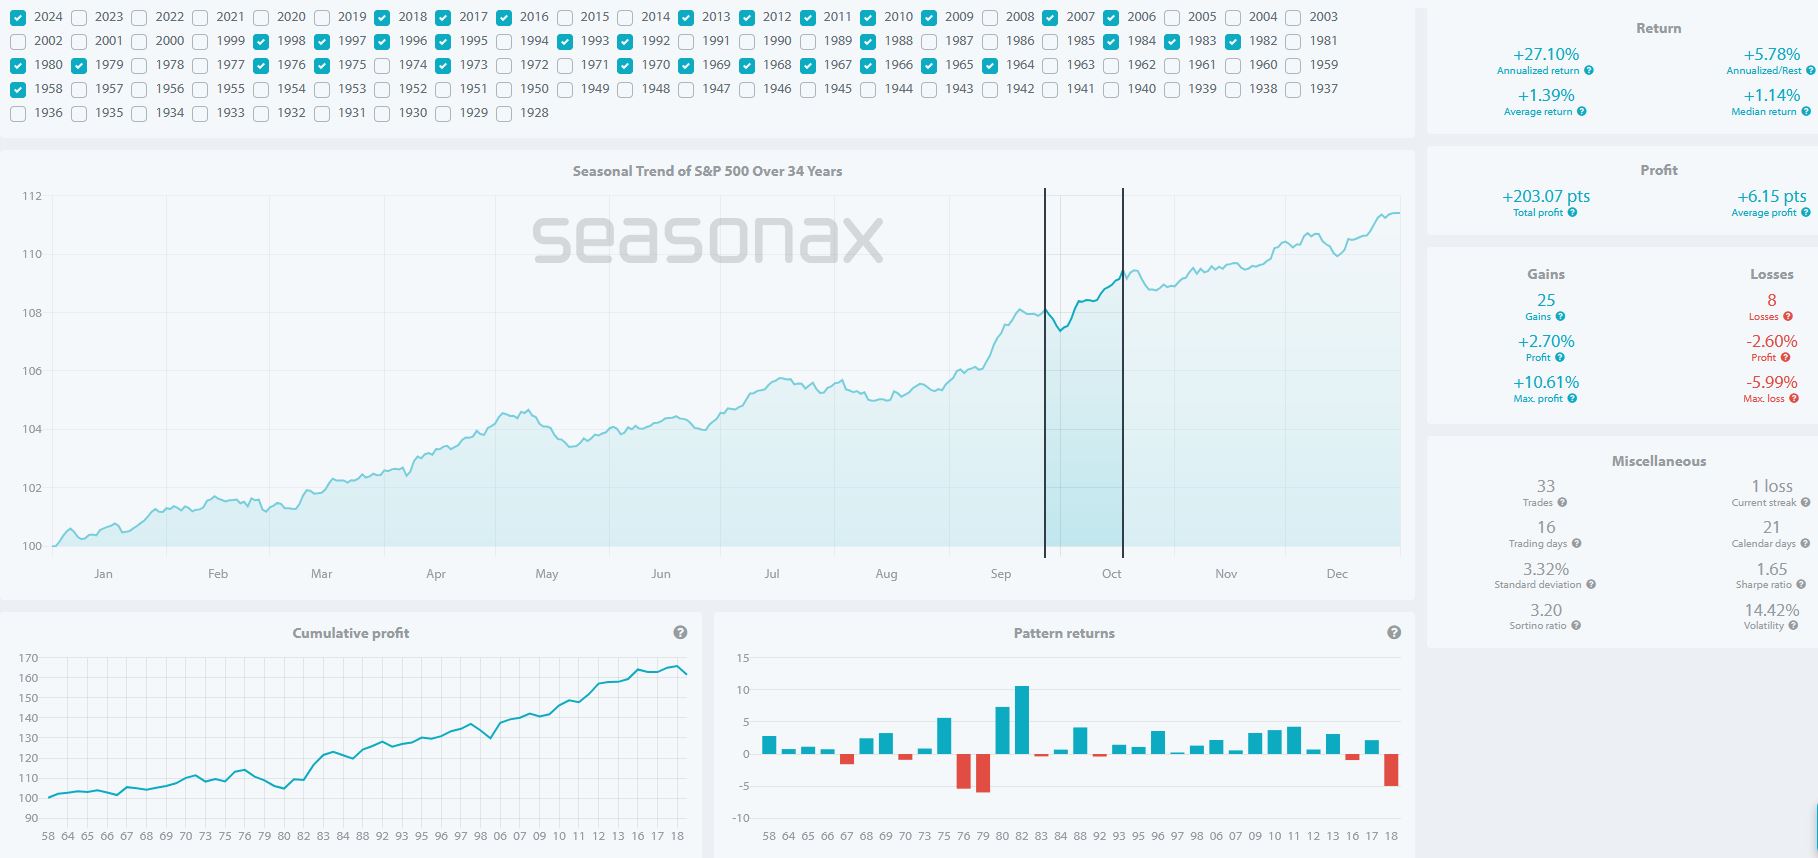Show help for Max. loss
The image size is (1818, 858).
[x=1794, y=399]
